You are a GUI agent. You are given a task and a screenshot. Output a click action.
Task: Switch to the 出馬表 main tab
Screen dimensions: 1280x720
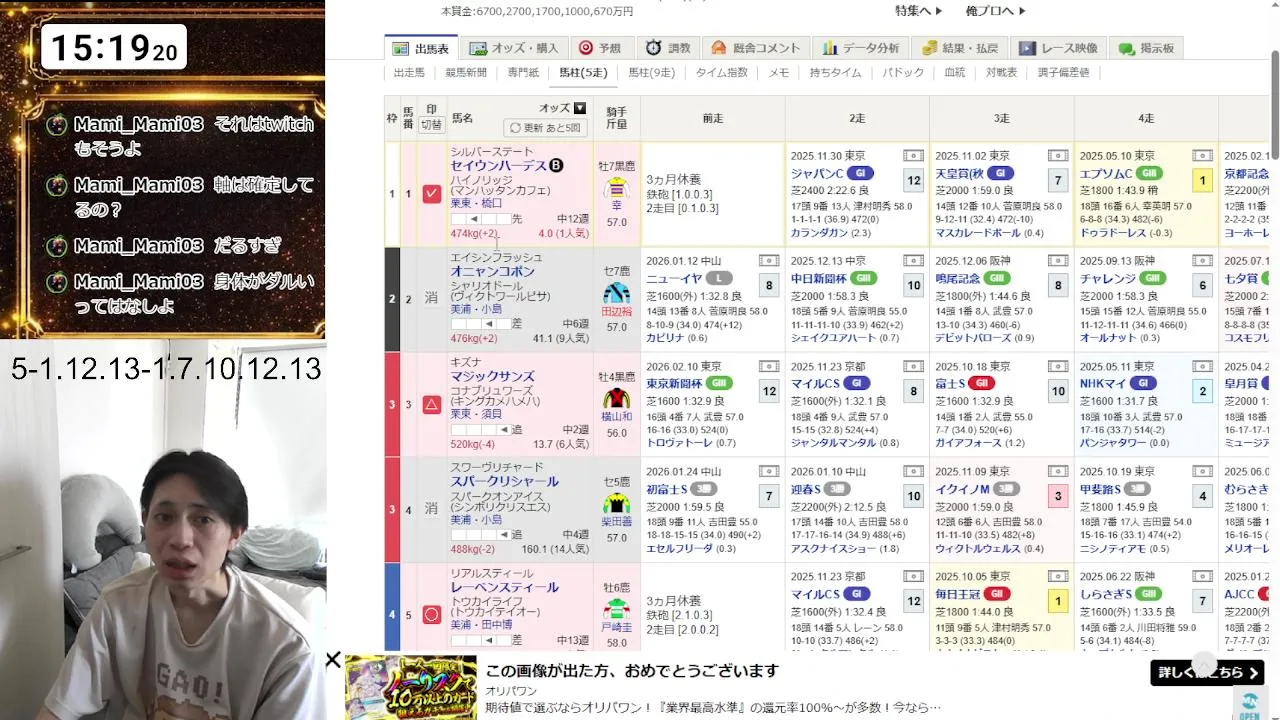[x=422, y=48]
